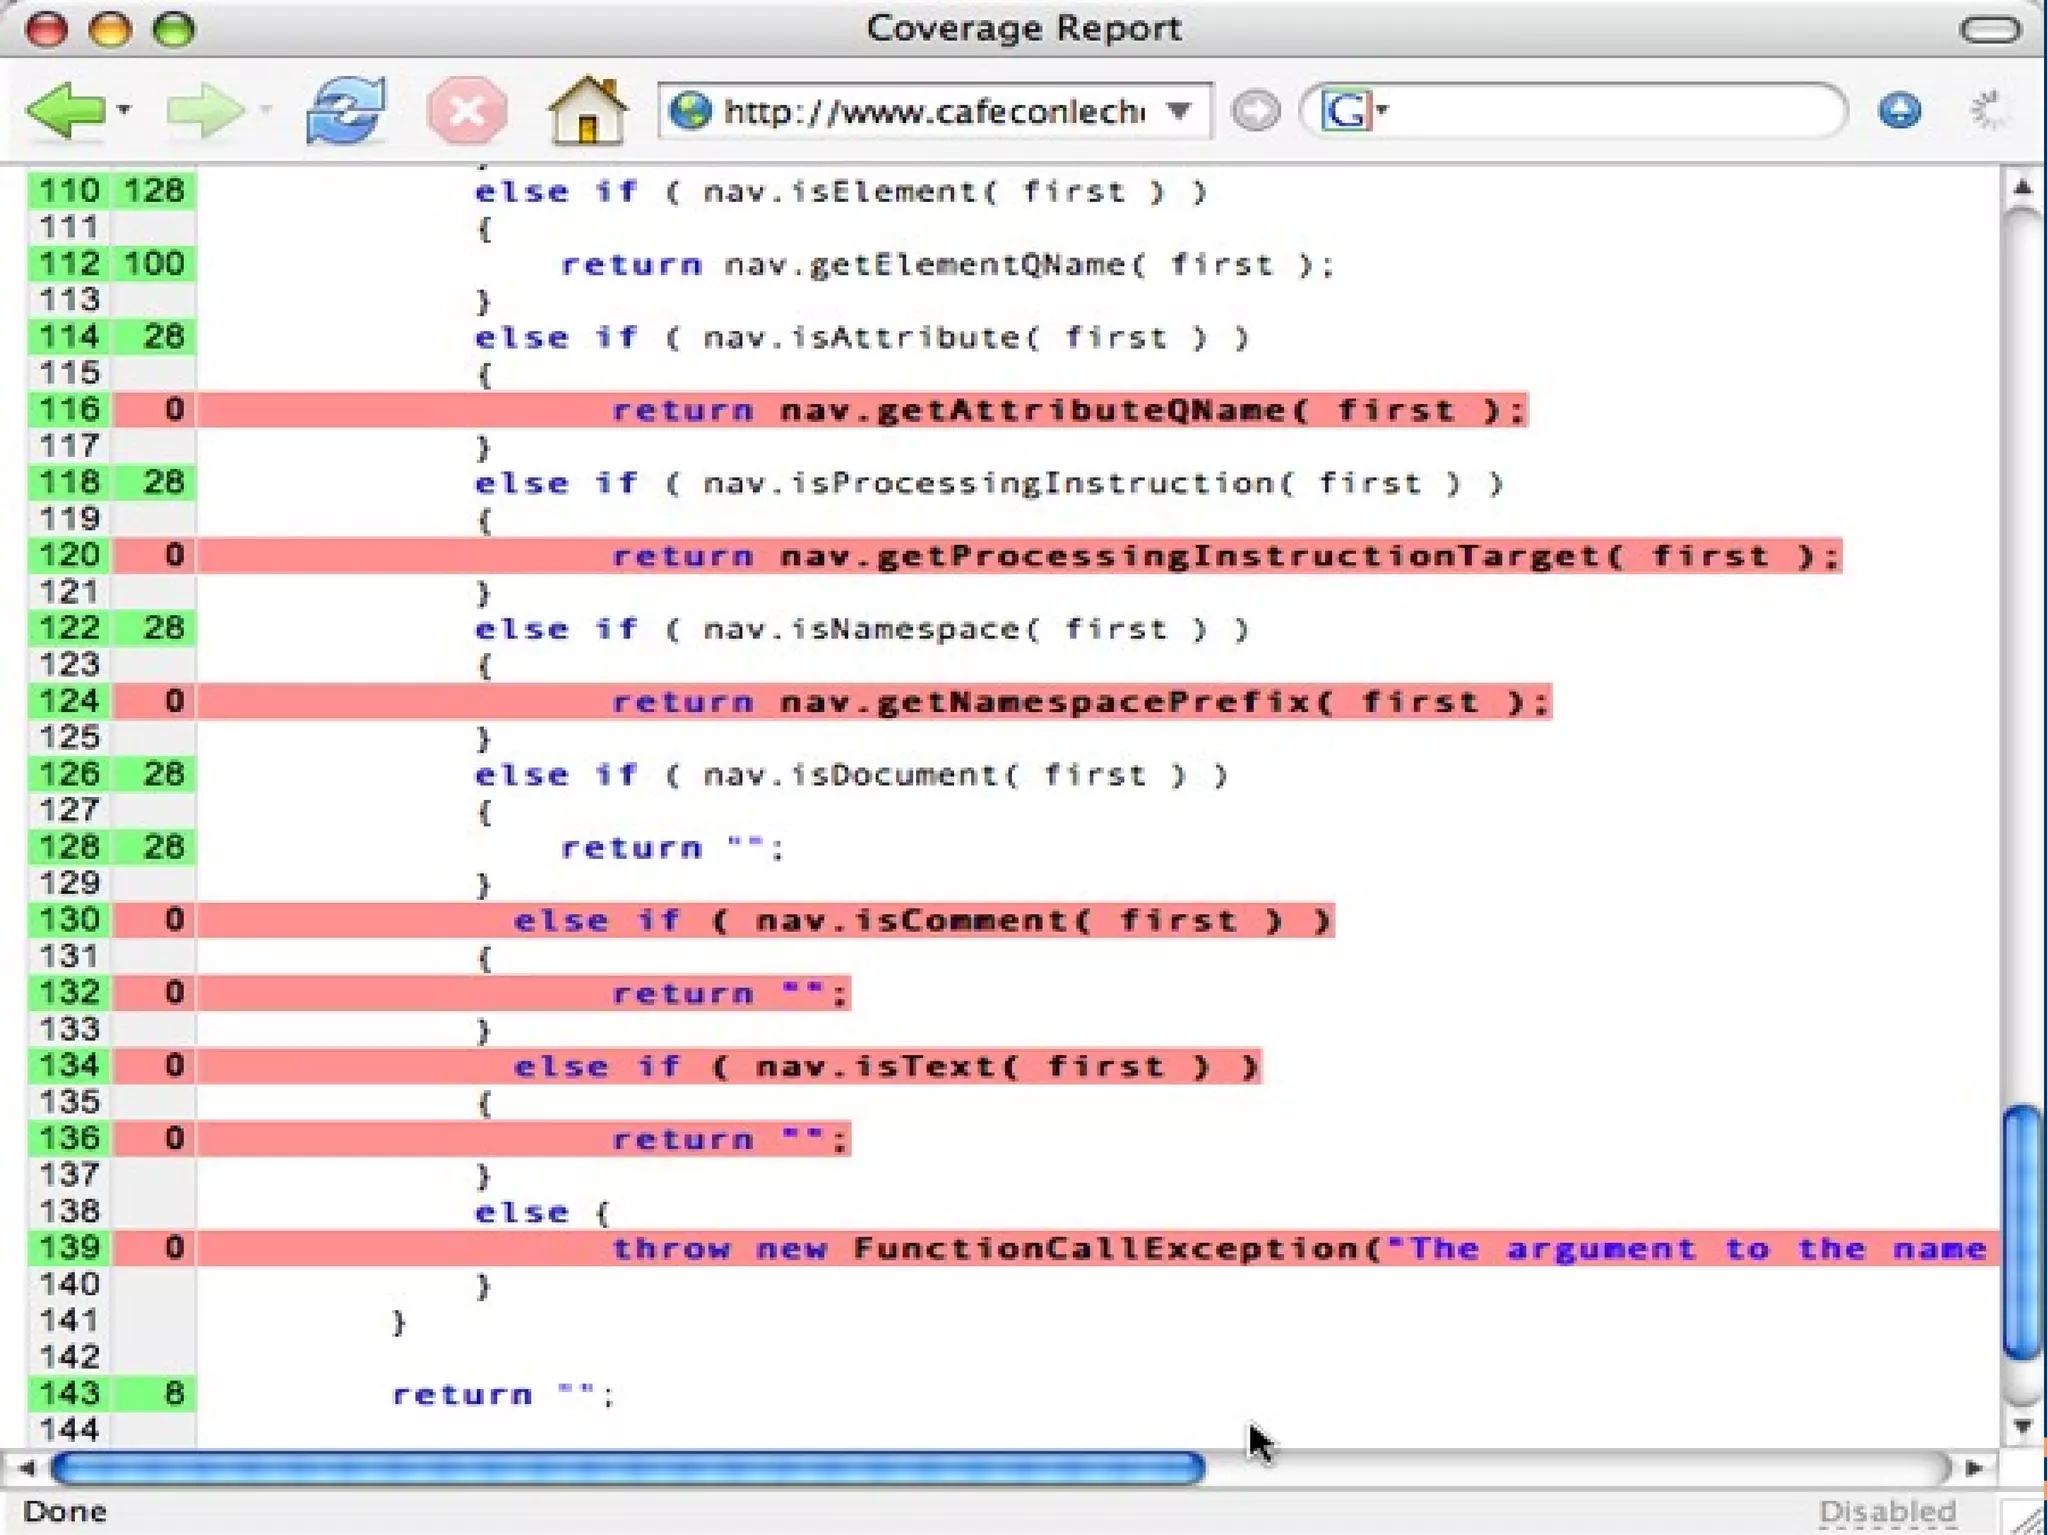Image resolution: width=2048 pixels, height=1535 pixels.
Task: Click the blue downloads arrow icon
Action: [x=1899, y=110]
